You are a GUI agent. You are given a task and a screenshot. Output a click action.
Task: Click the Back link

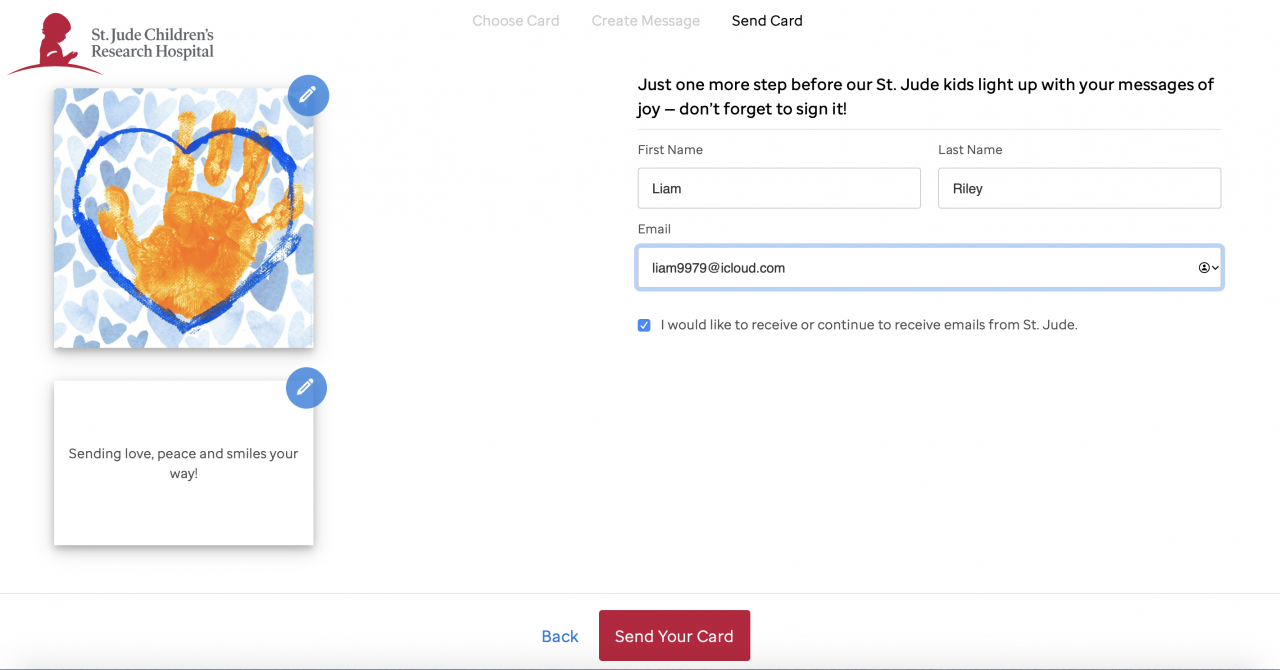[x=560, y=636]
